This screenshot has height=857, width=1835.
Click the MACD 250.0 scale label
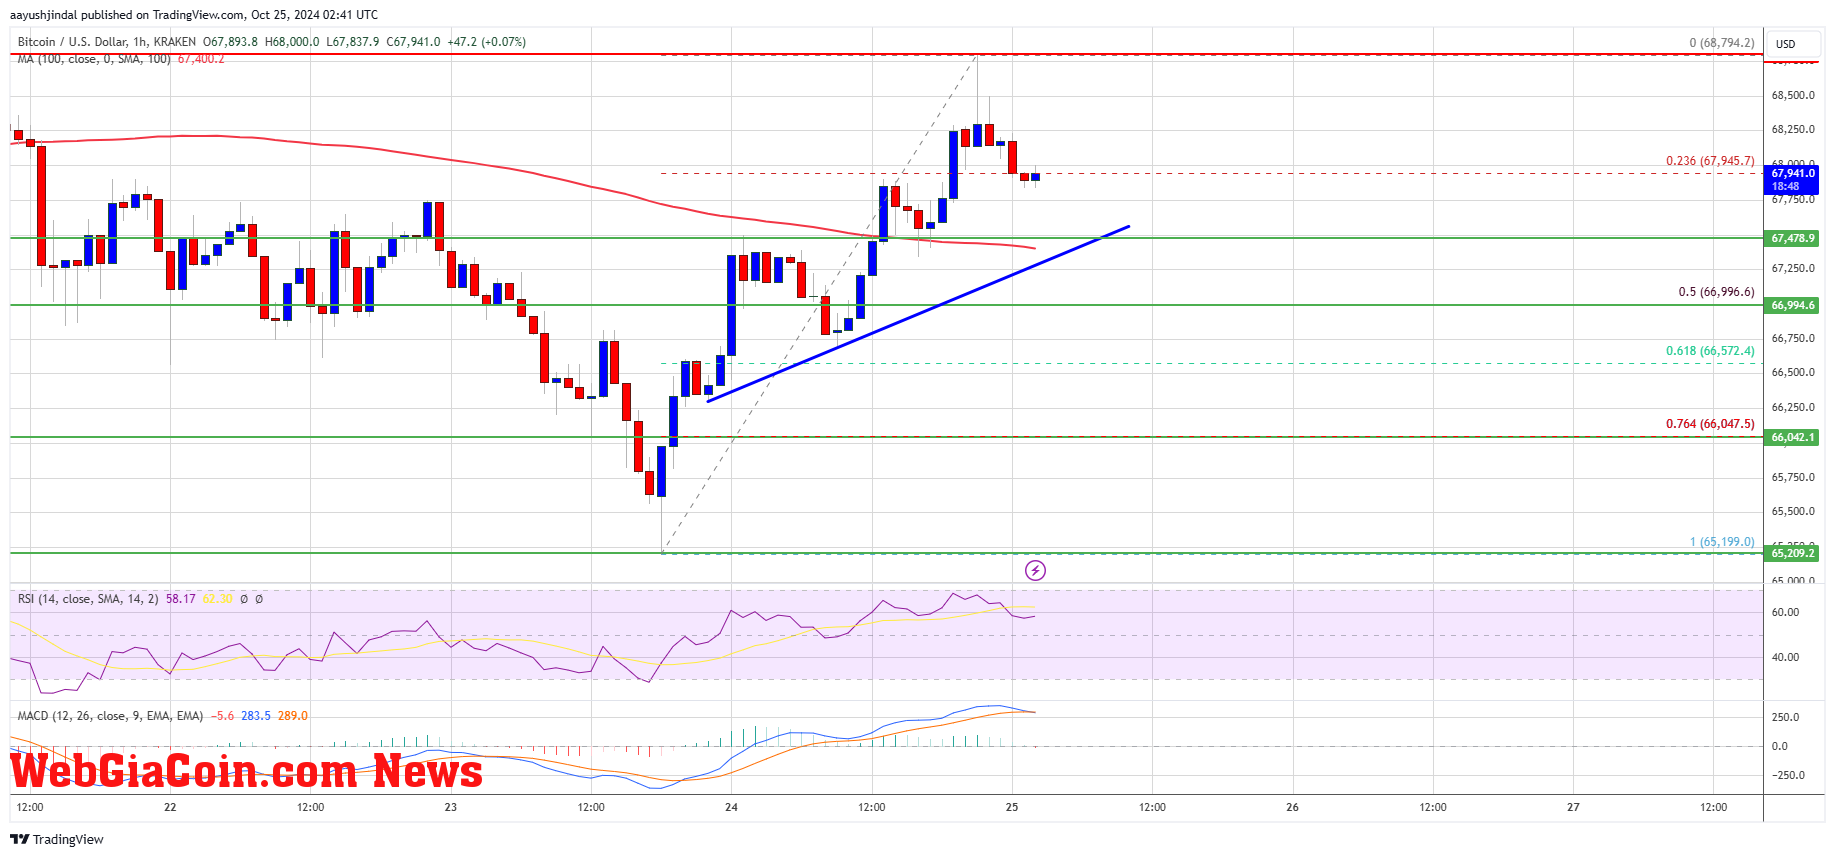(x=1785, y=717)
